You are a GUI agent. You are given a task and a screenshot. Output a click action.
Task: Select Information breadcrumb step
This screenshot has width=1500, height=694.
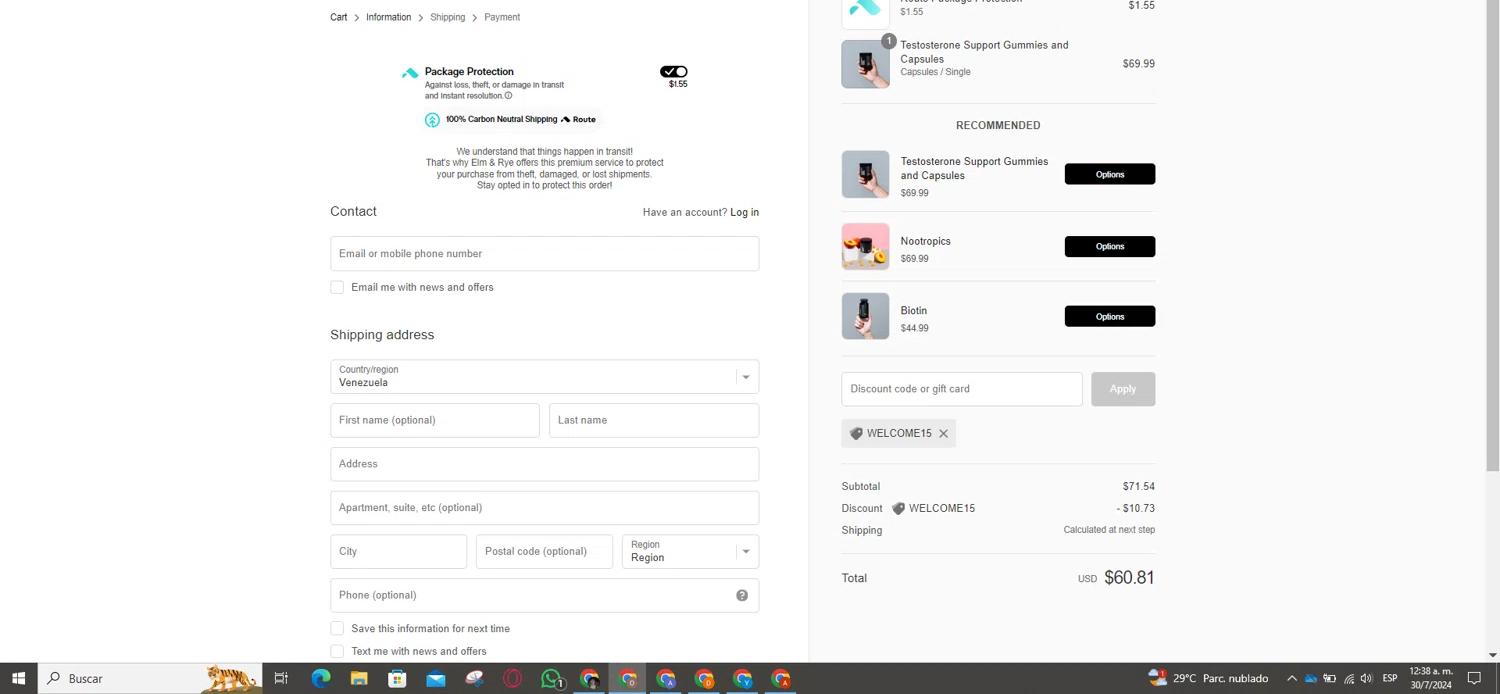pos(388,17)
